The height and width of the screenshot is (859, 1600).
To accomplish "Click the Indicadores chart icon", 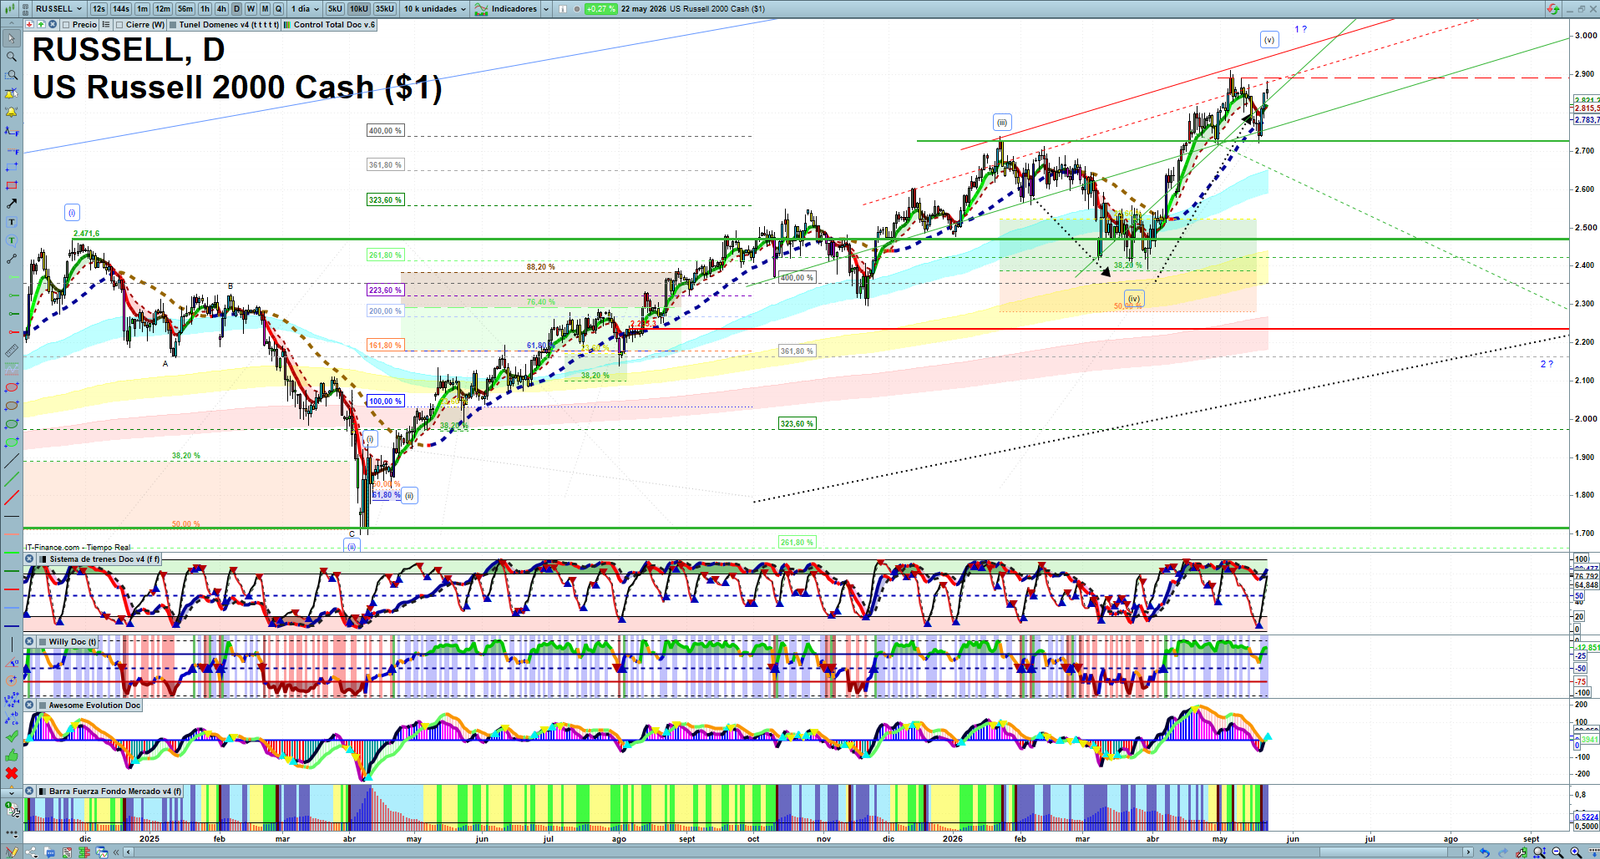I will point(481,9).
